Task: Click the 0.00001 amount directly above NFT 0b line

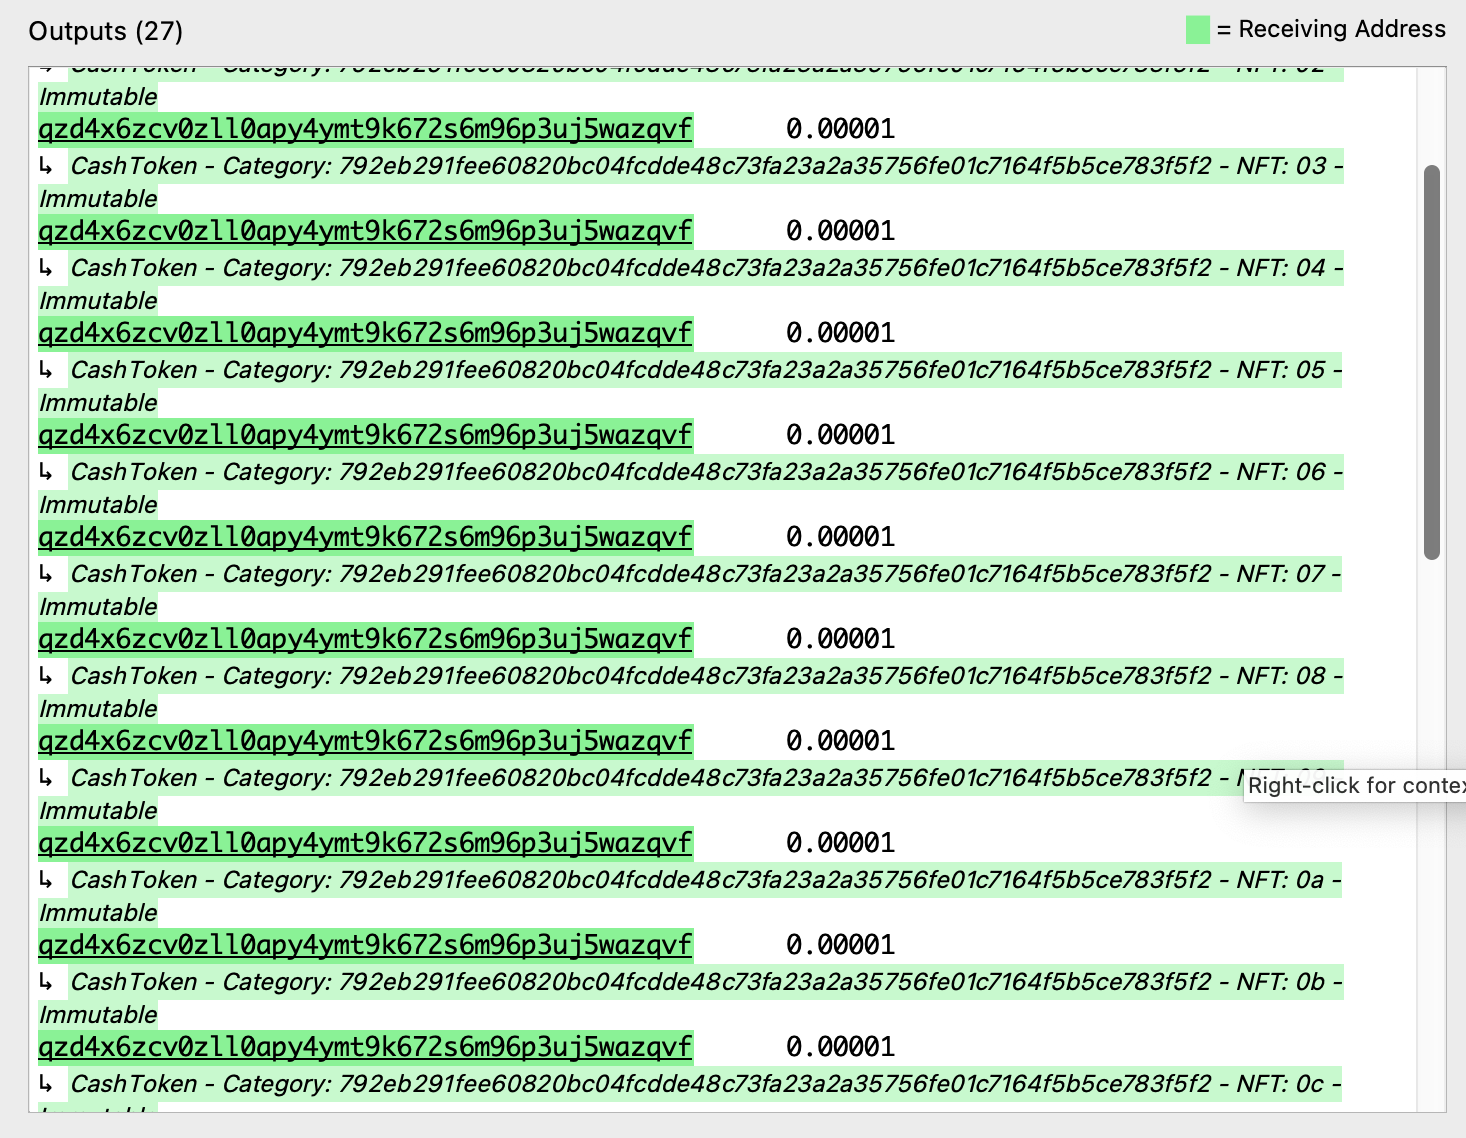Action: point(840,945)
